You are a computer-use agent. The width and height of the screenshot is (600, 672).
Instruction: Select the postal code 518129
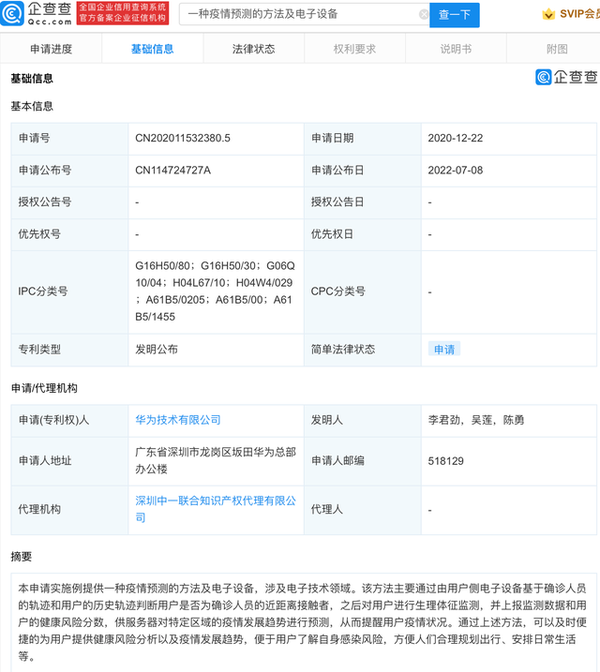click(x=446, y=461)
